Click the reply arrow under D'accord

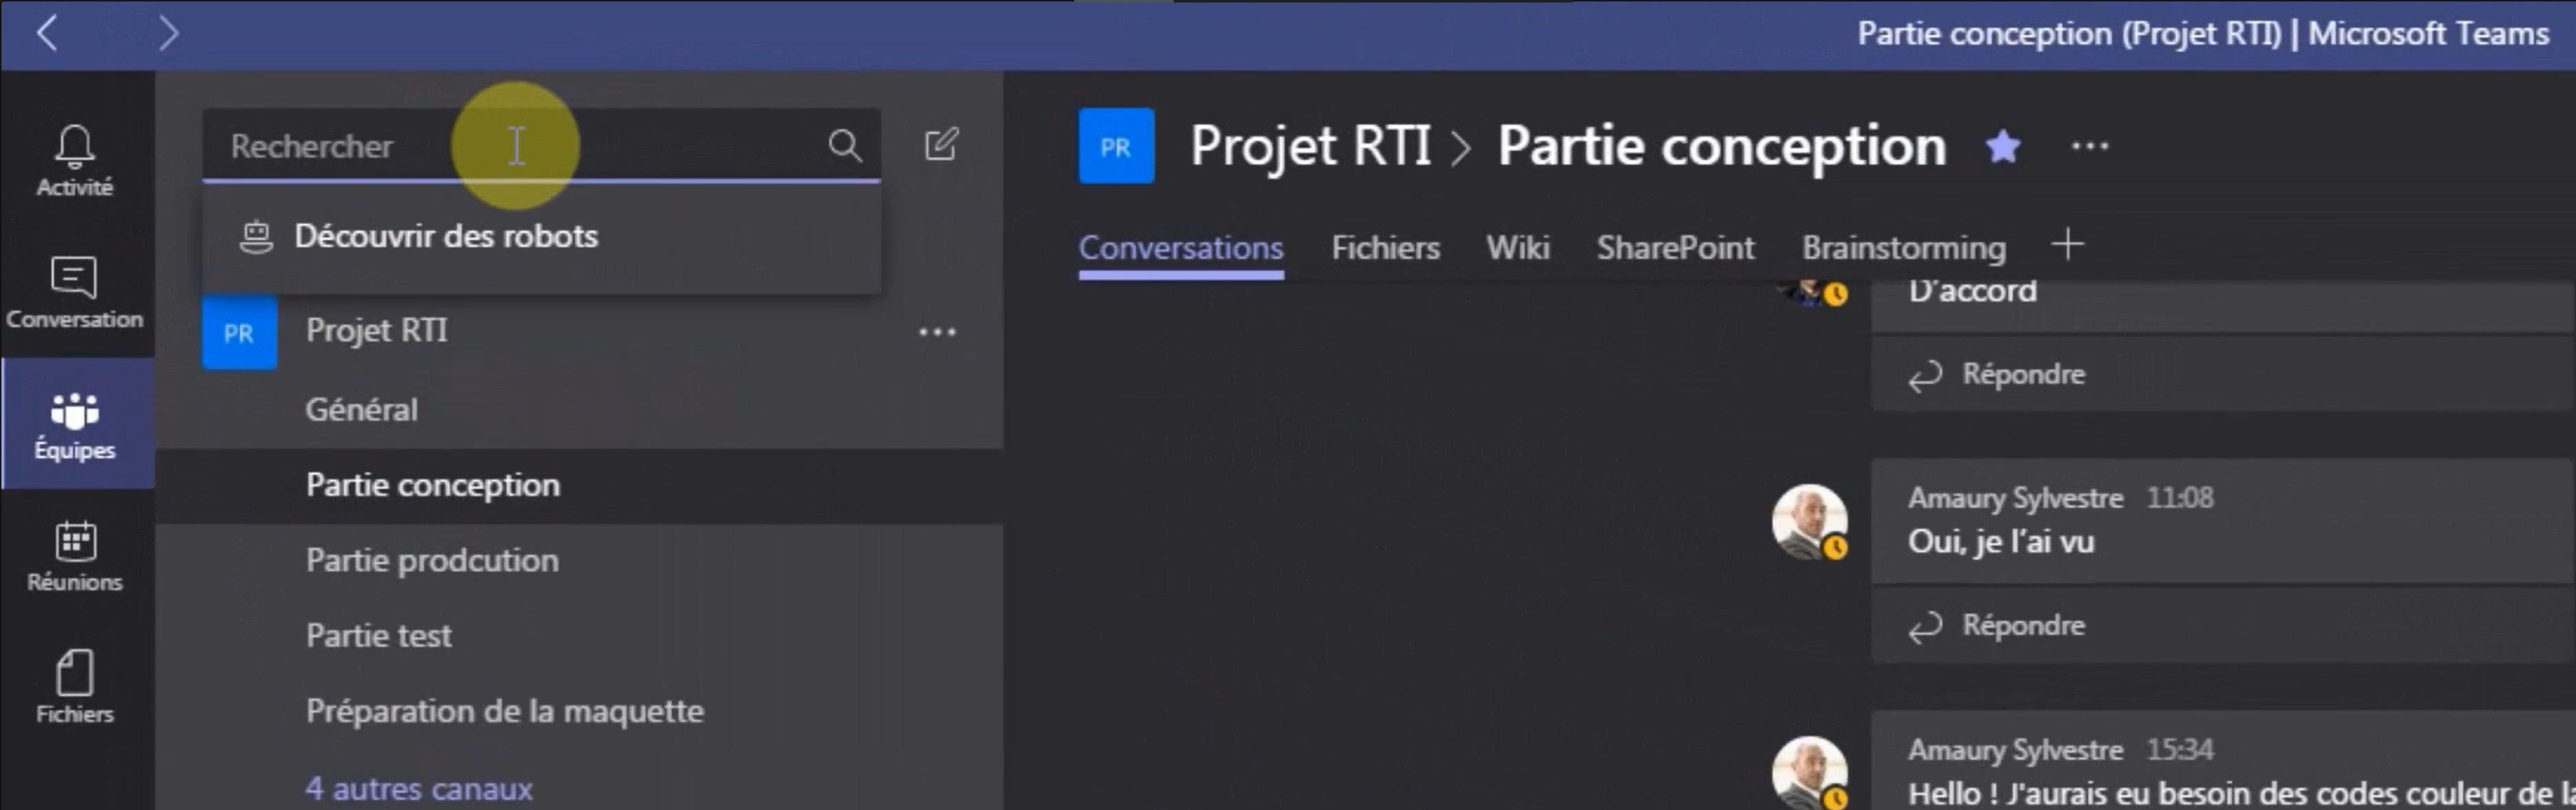point(1925,376)
